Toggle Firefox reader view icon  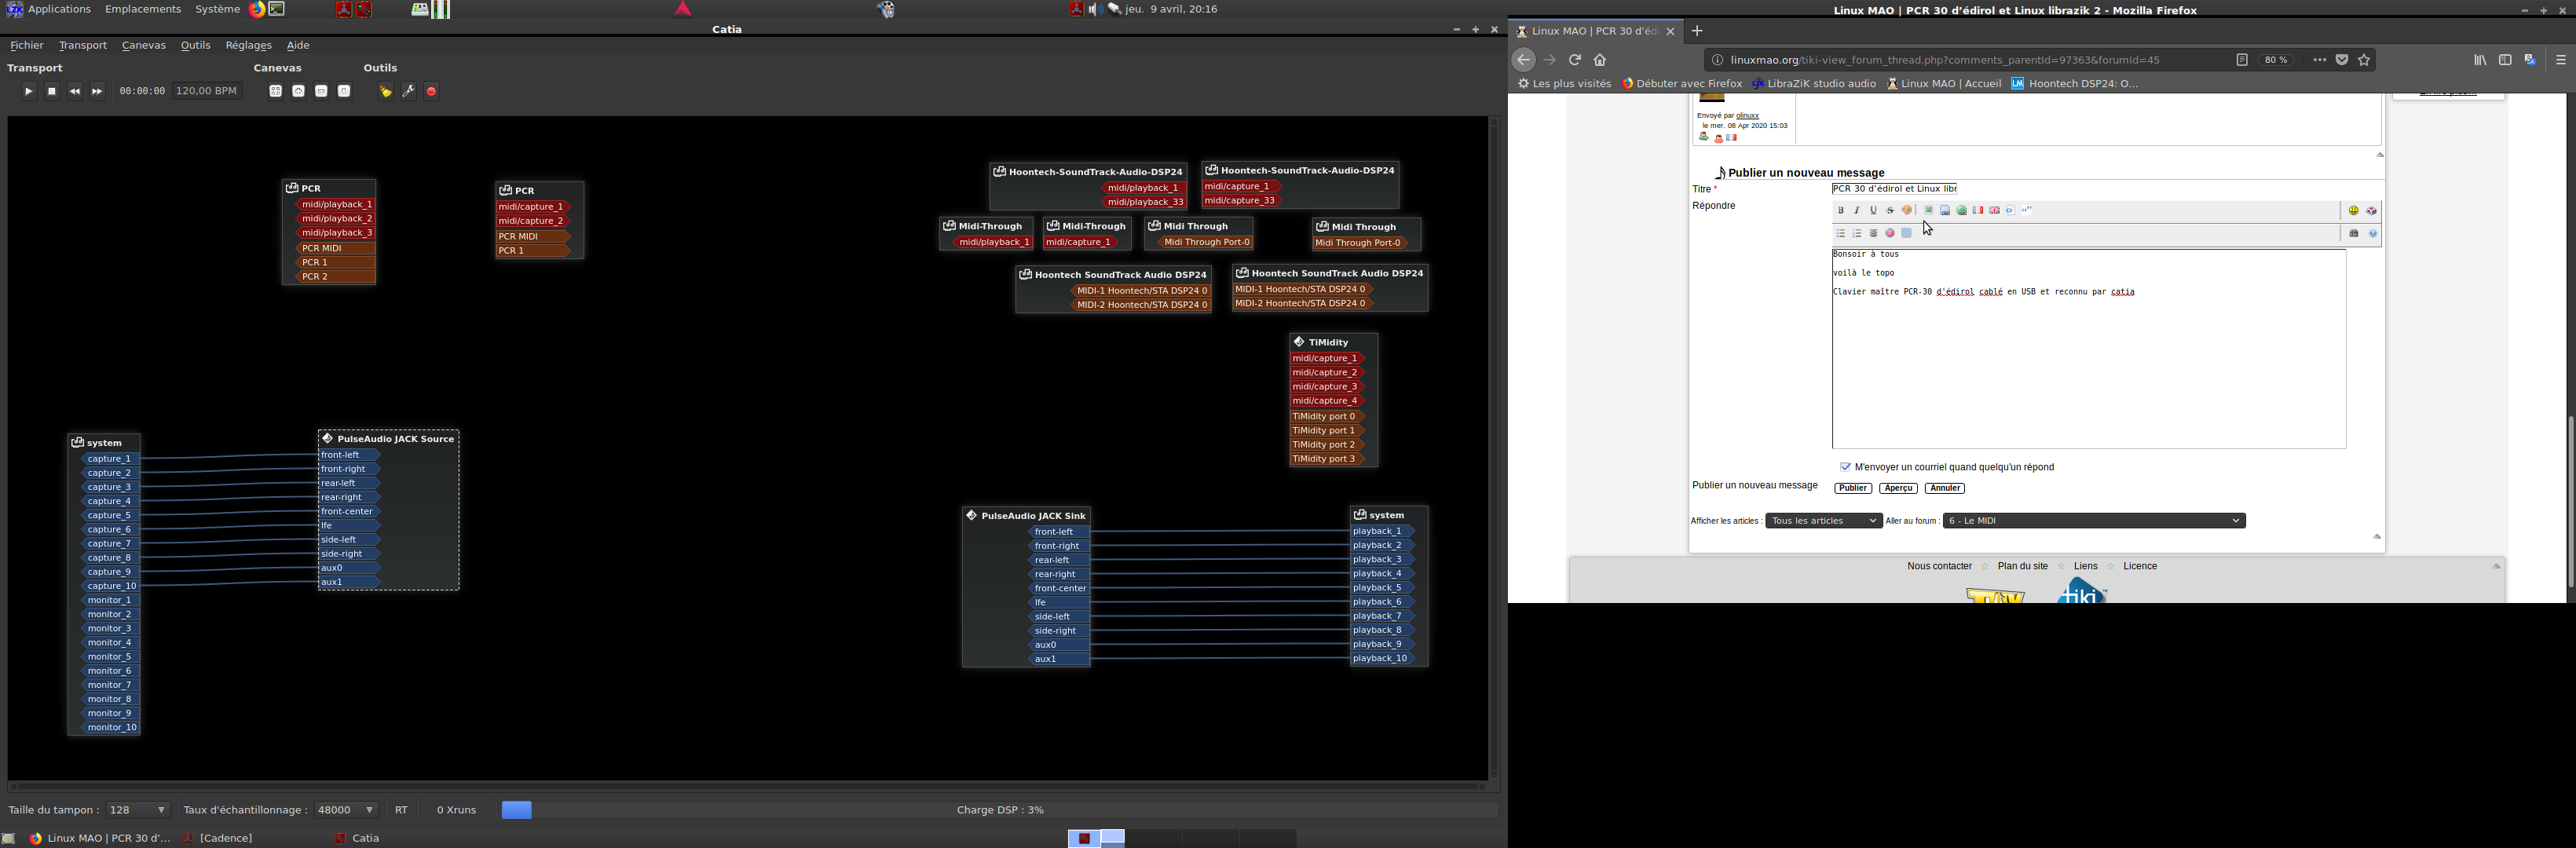[2242, 60]
